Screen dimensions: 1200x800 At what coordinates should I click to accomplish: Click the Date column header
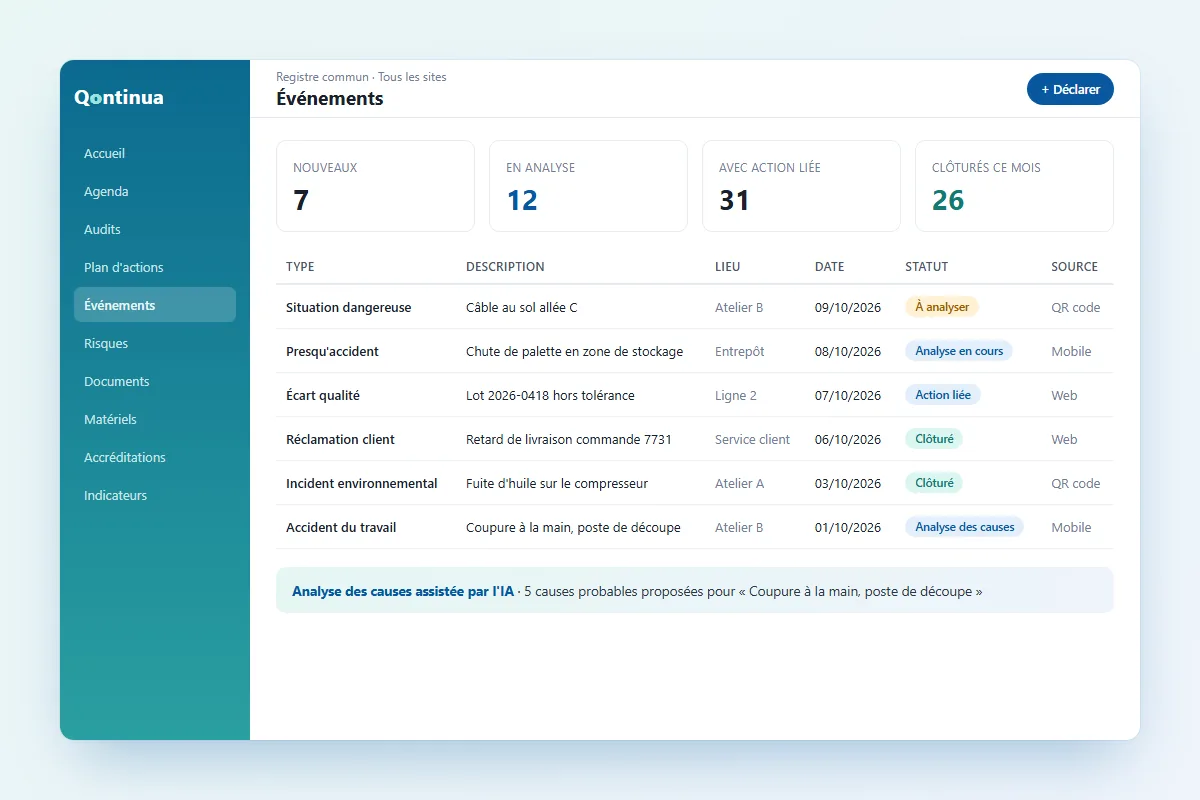point(829,267)
